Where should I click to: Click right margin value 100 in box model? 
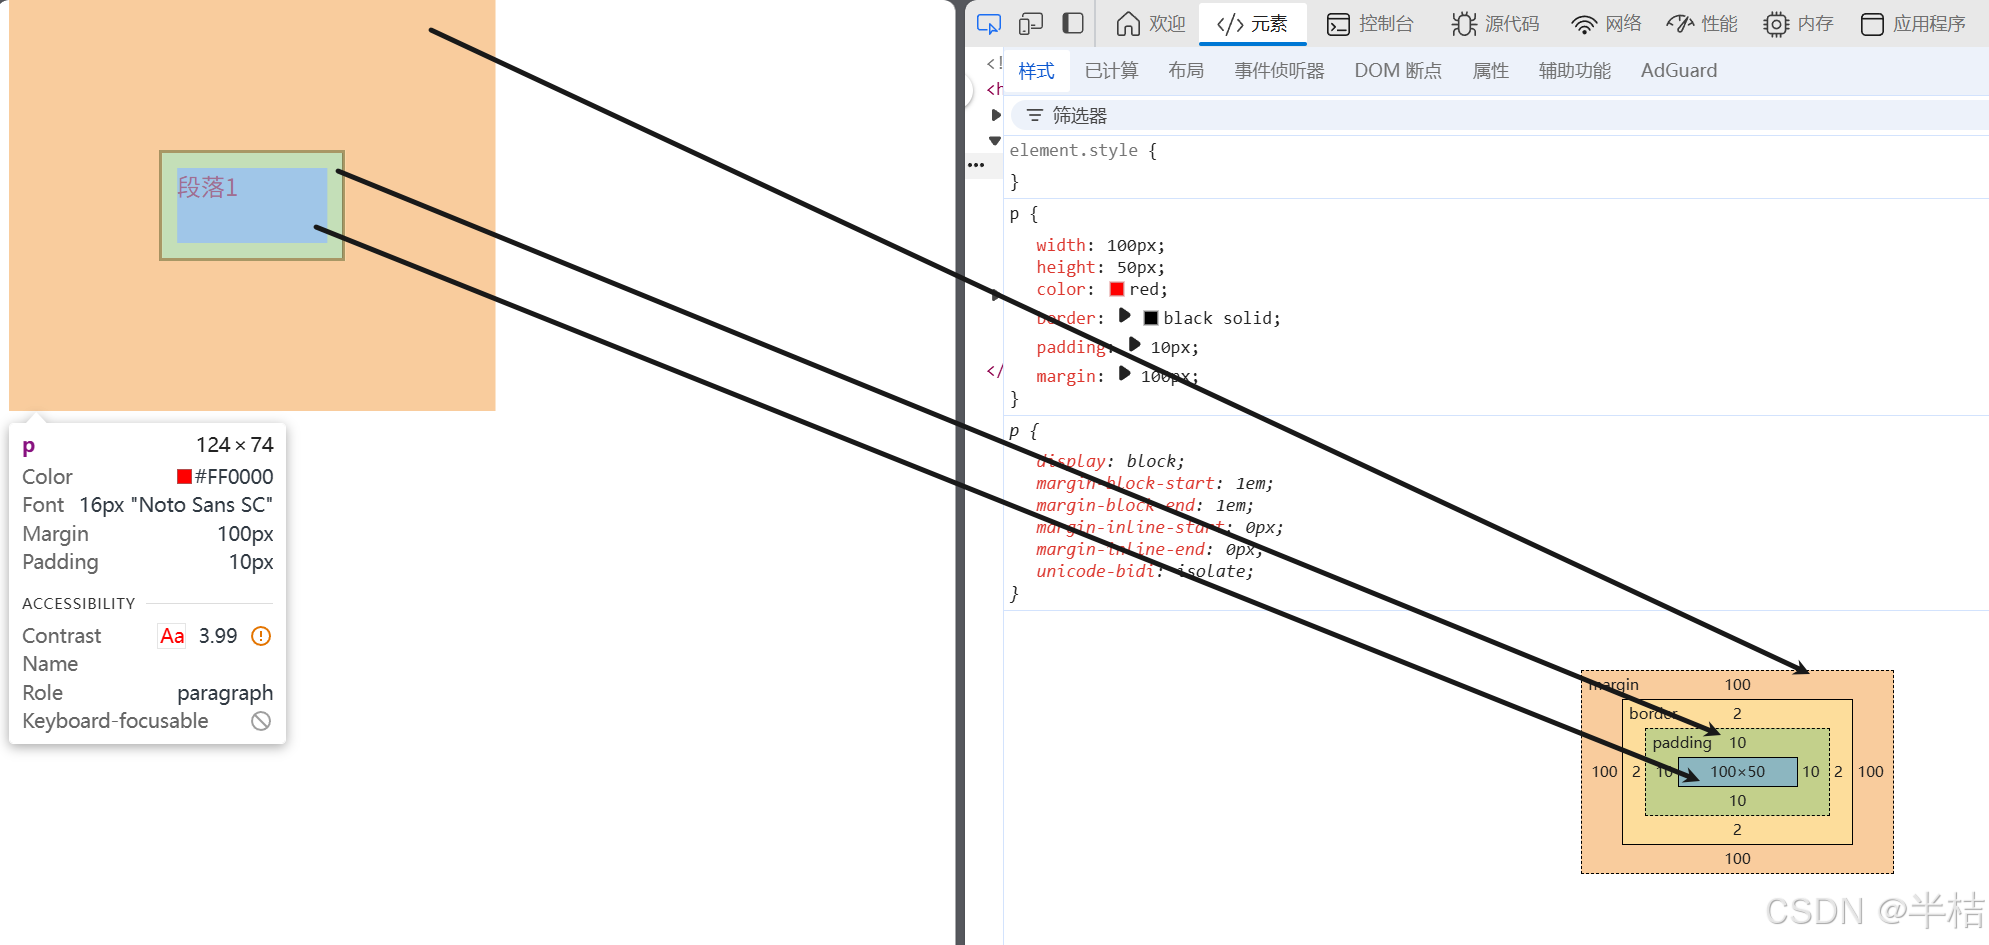pos(1870,772)
